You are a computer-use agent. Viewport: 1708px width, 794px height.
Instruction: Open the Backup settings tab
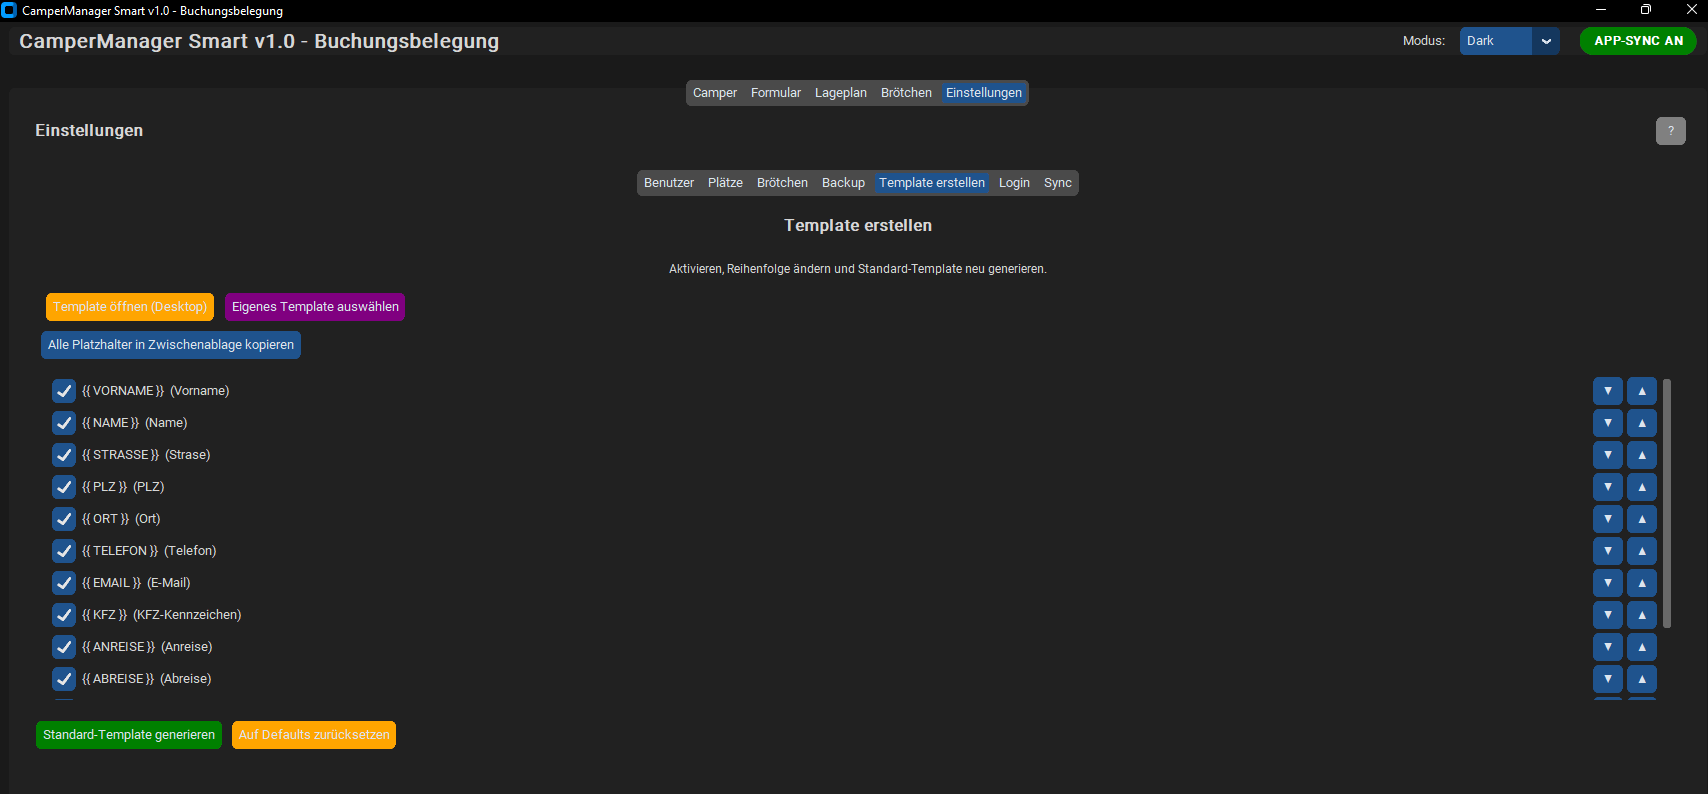[843, 183]
